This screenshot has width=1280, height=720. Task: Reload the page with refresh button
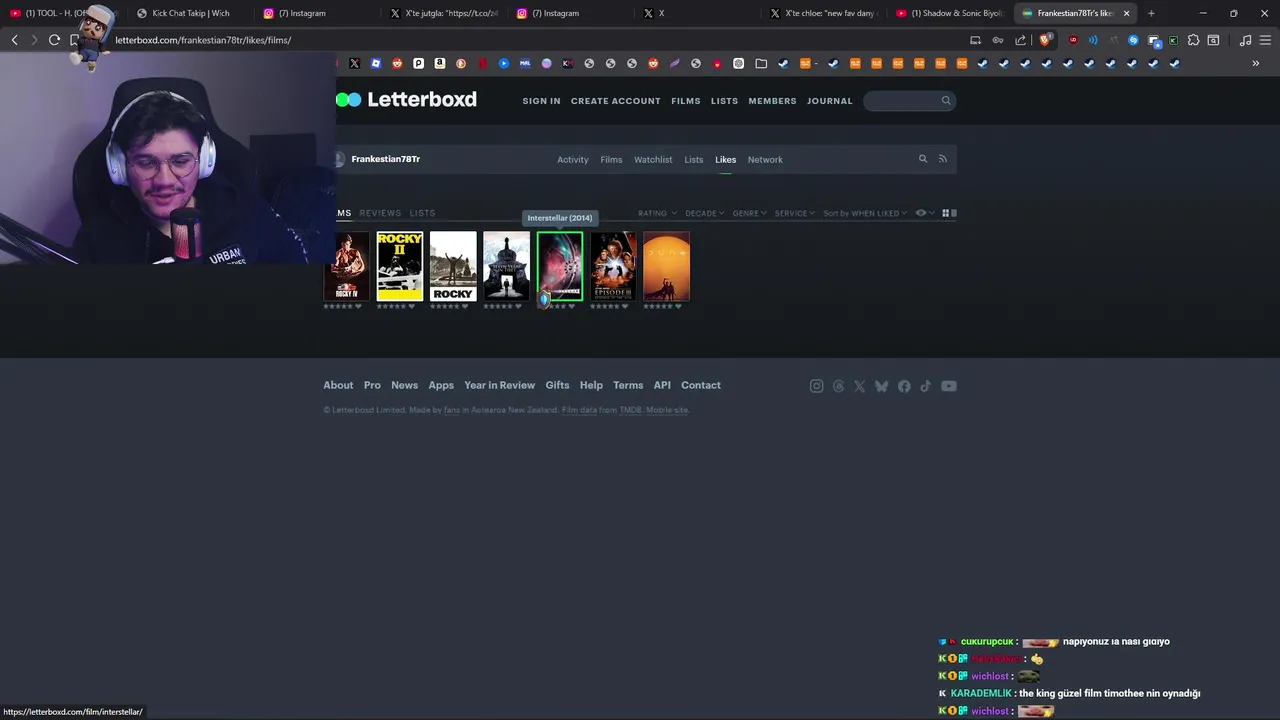[x=54, y=40]
